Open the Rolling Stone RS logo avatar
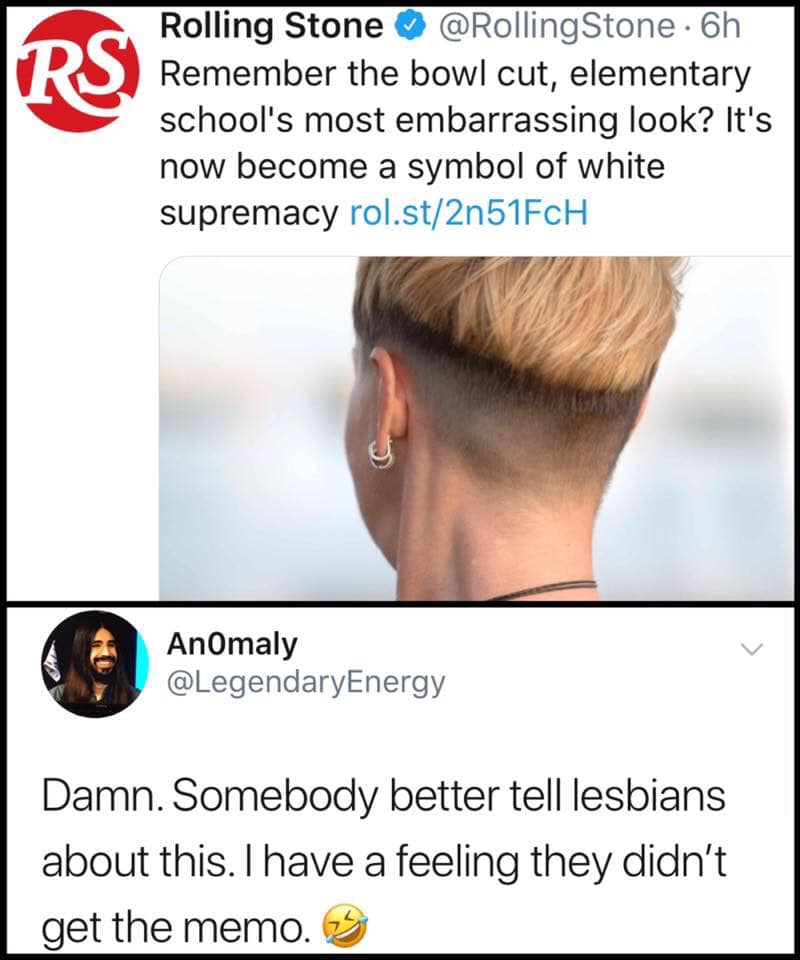 point(79,72)
